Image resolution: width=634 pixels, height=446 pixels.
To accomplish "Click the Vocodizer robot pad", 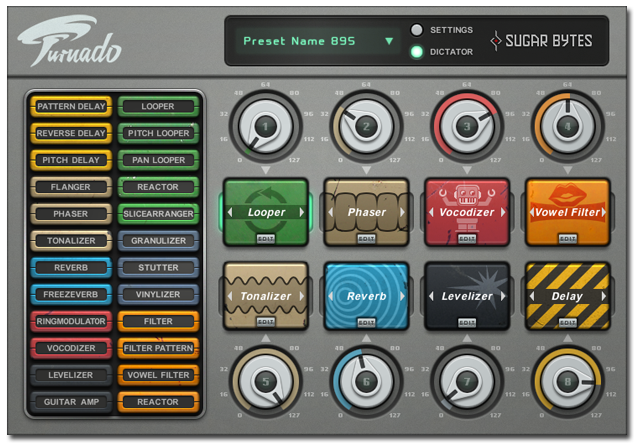I will [x=467, y=212].
